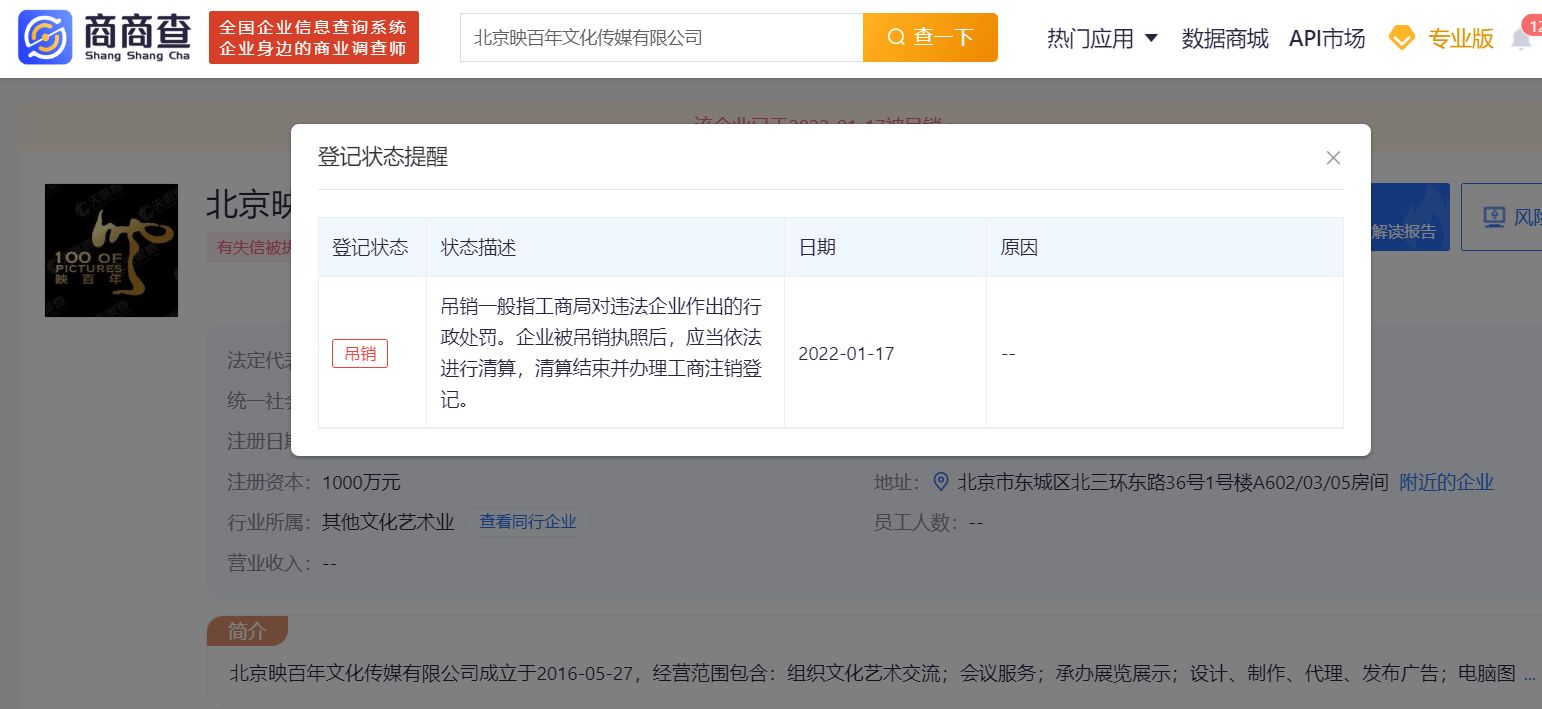Click the 映百年 company logo thumbnail
The height and width of the screenshot is (709, 1542).
click(x=111, y=250)
